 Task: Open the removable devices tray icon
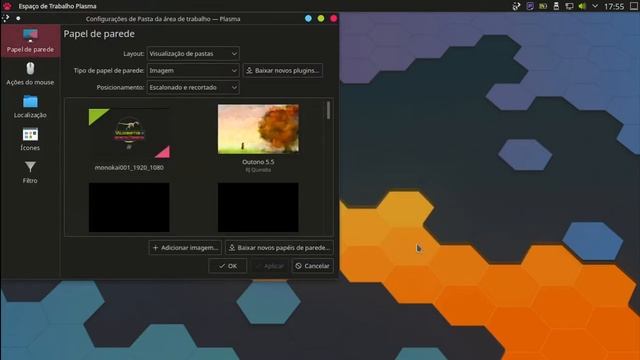tap(556, 6)
